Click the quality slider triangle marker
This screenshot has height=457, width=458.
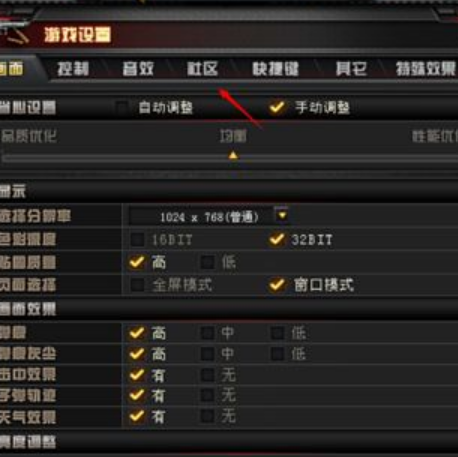tap(233, 155)
